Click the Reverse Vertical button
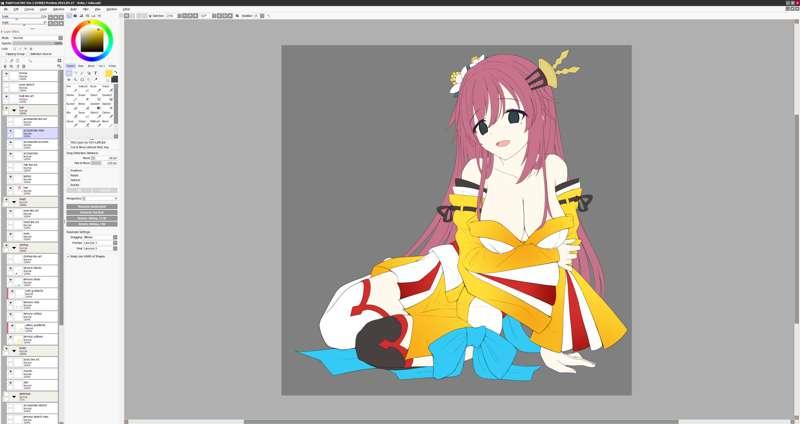Image resolution: width=800 pixels, height=424 pixels. click(x=92, y=212)
